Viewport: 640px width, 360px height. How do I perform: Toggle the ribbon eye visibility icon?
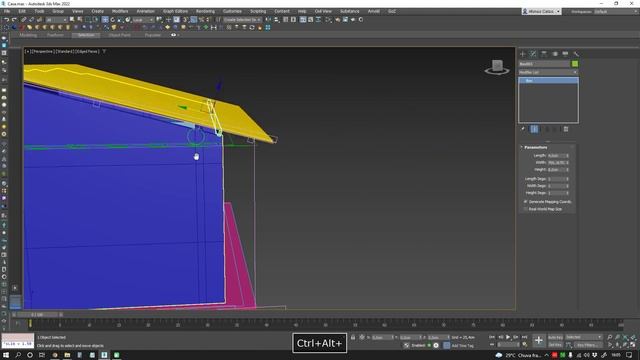click(x=173, y=35)
